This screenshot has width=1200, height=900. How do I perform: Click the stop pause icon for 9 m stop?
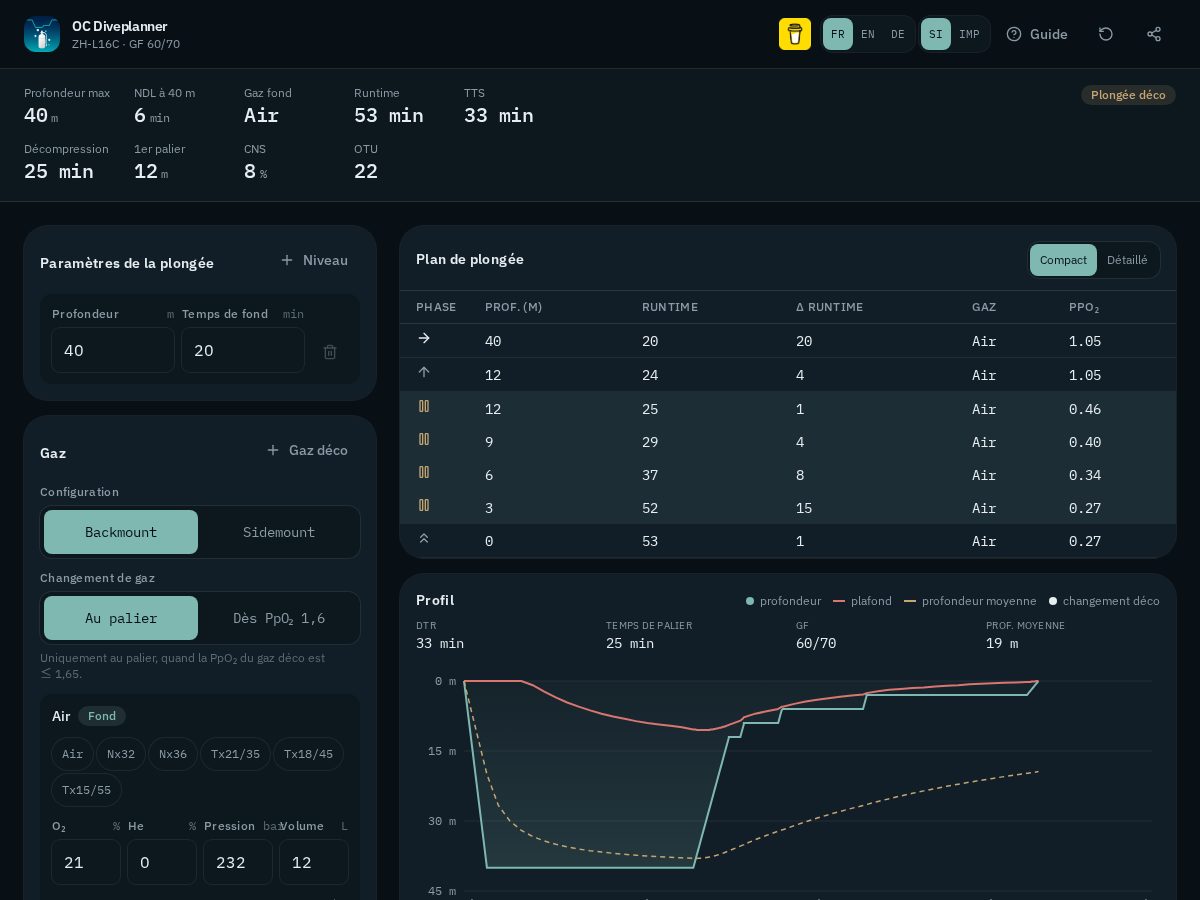click(x=424, y=439)
